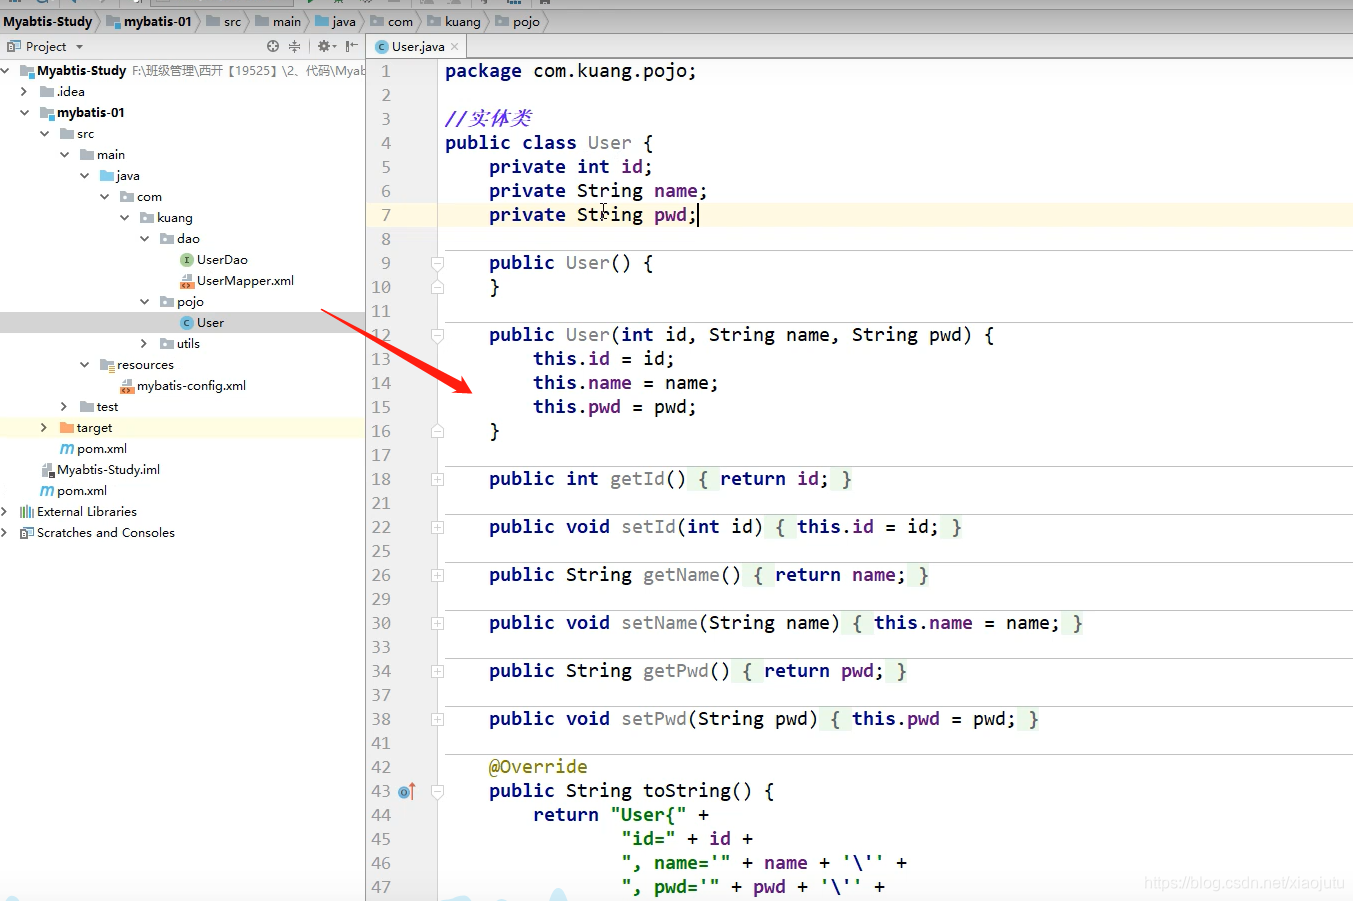Click the com breadcrumb

392,21
